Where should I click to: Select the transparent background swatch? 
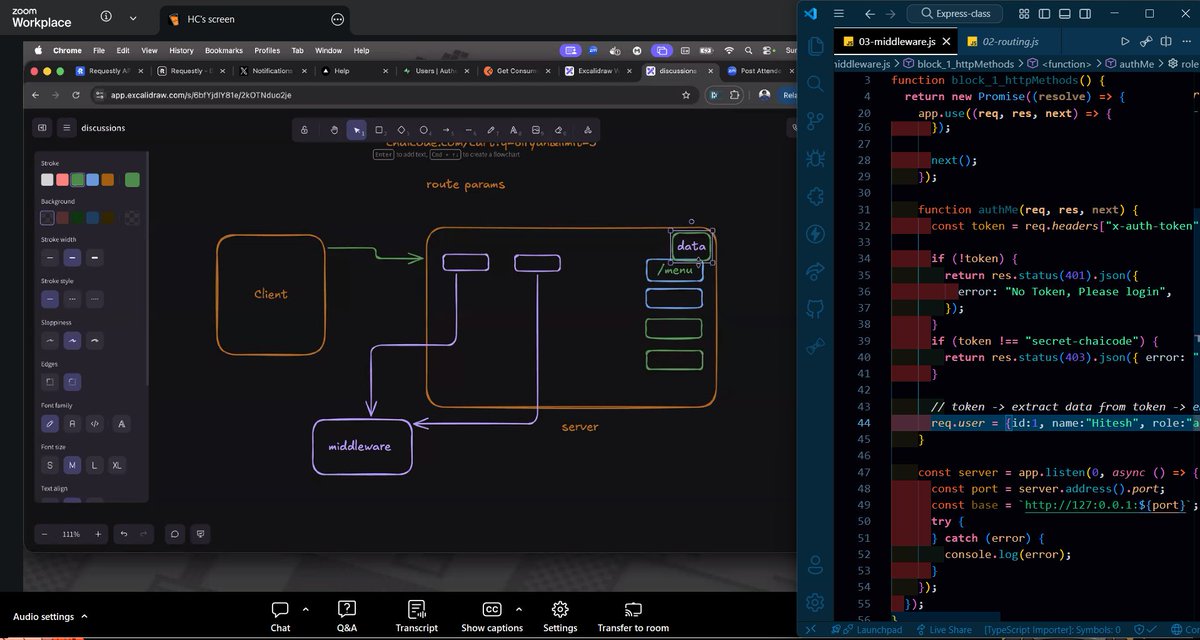[47, 218]
